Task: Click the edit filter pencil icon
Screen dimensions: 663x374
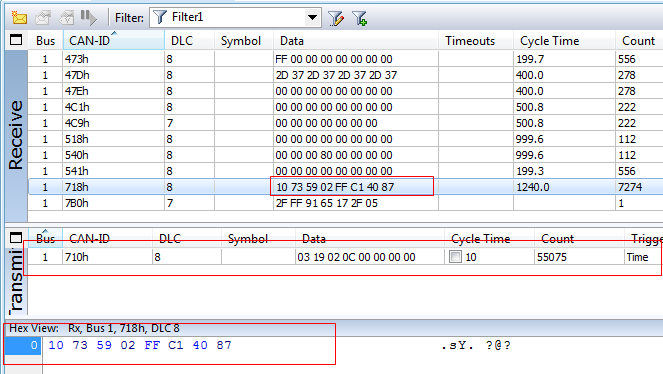Action: point(336,18)
